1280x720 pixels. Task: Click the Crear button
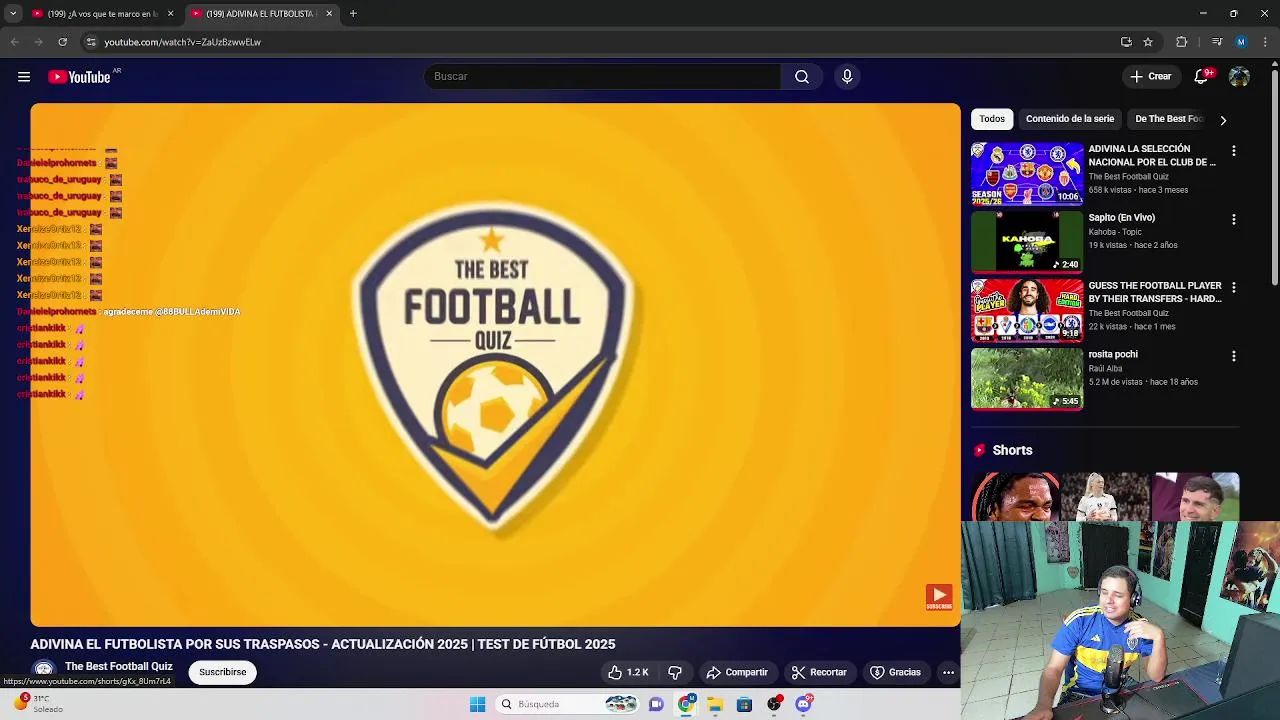(1150, 77)
